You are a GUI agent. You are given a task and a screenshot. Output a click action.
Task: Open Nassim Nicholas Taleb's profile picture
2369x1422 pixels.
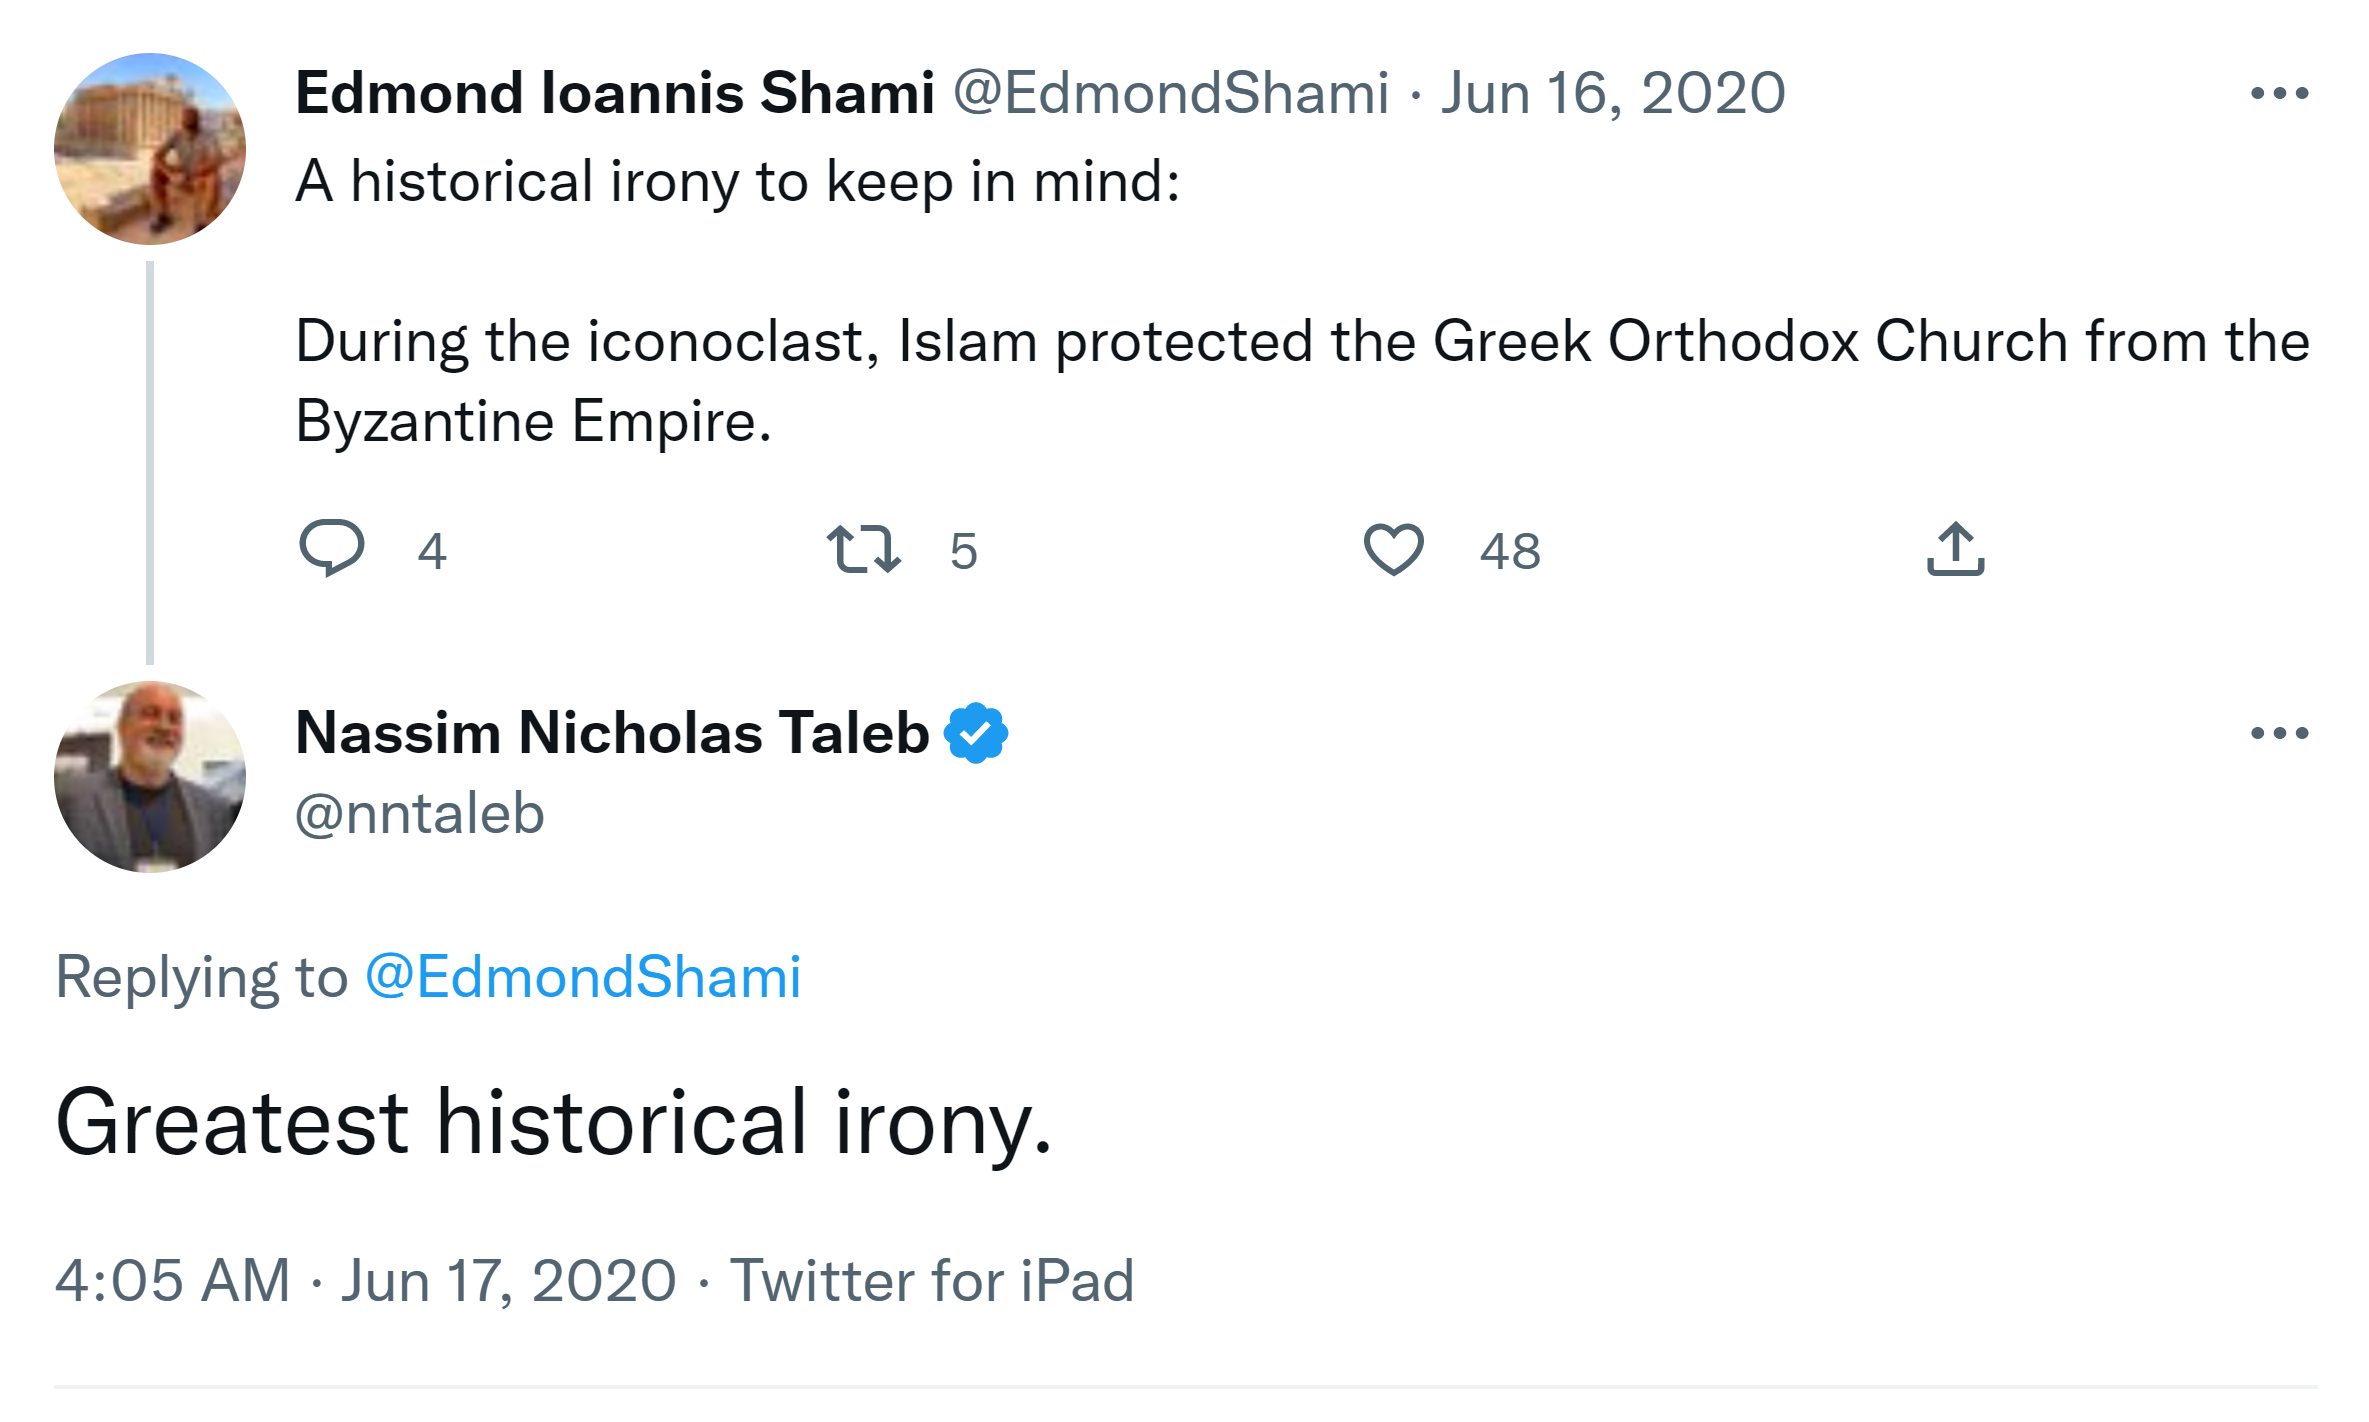coord(150,777)
